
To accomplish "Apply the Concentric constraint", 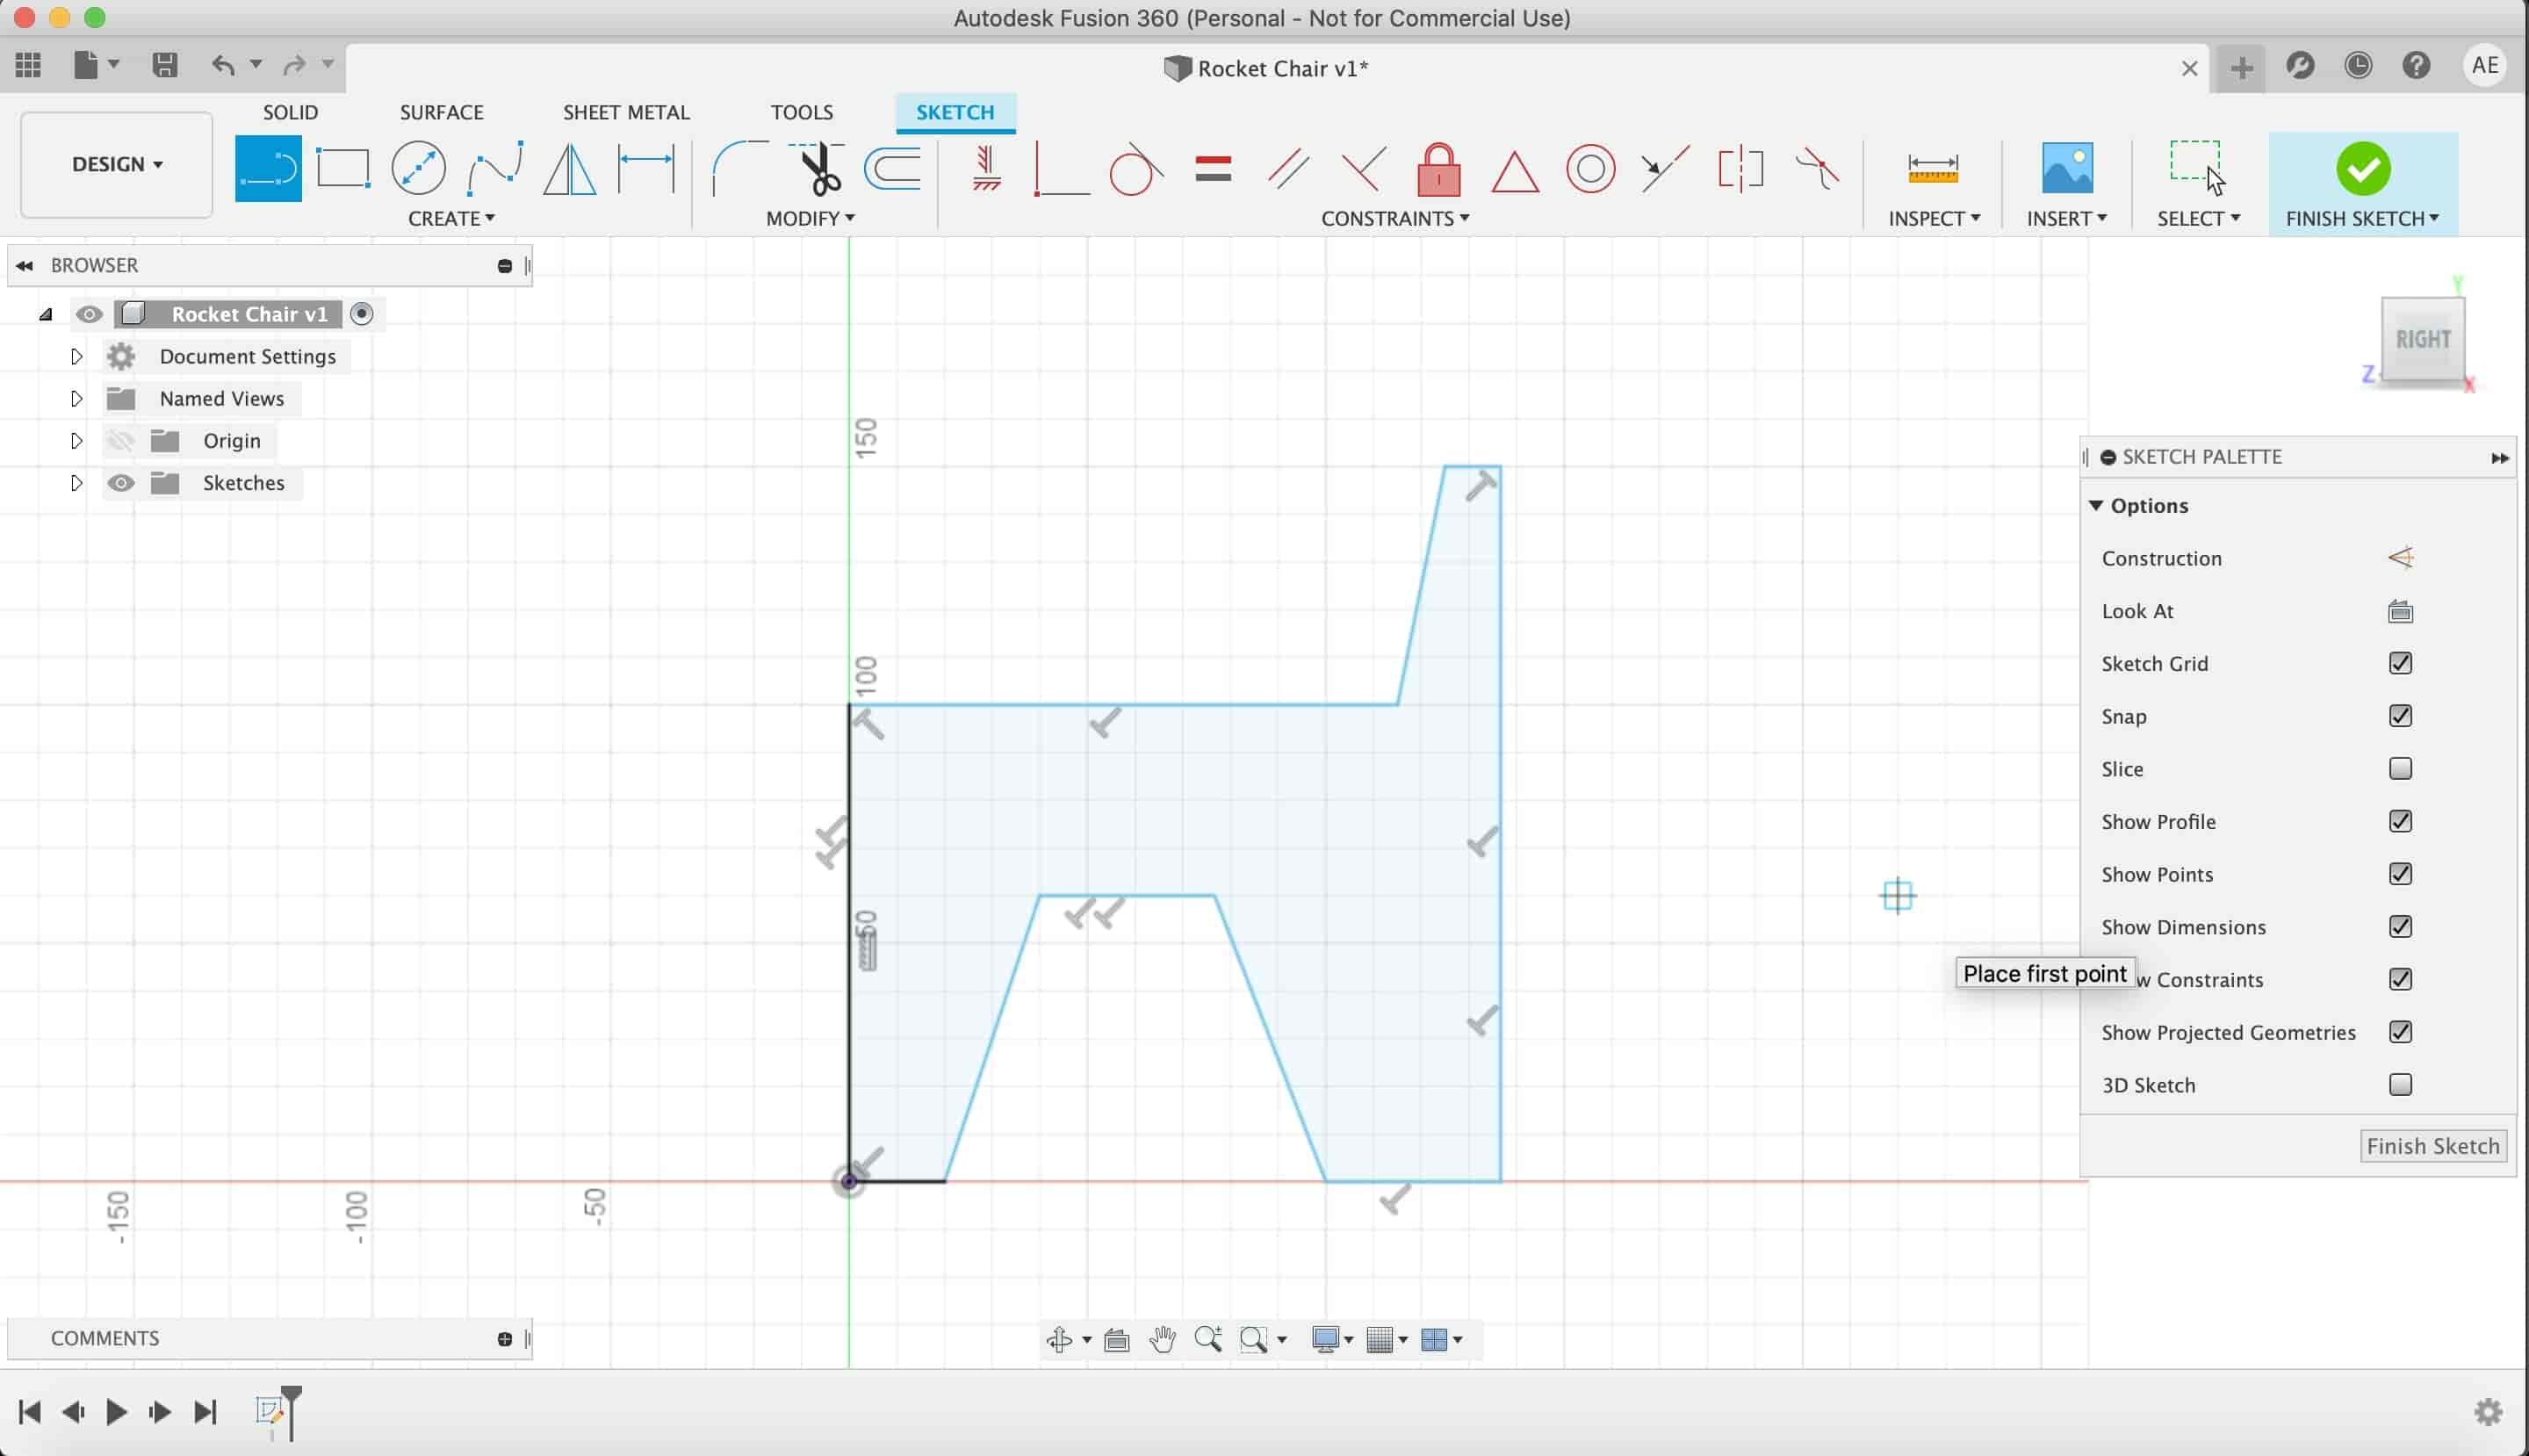I will point(1590,168).
